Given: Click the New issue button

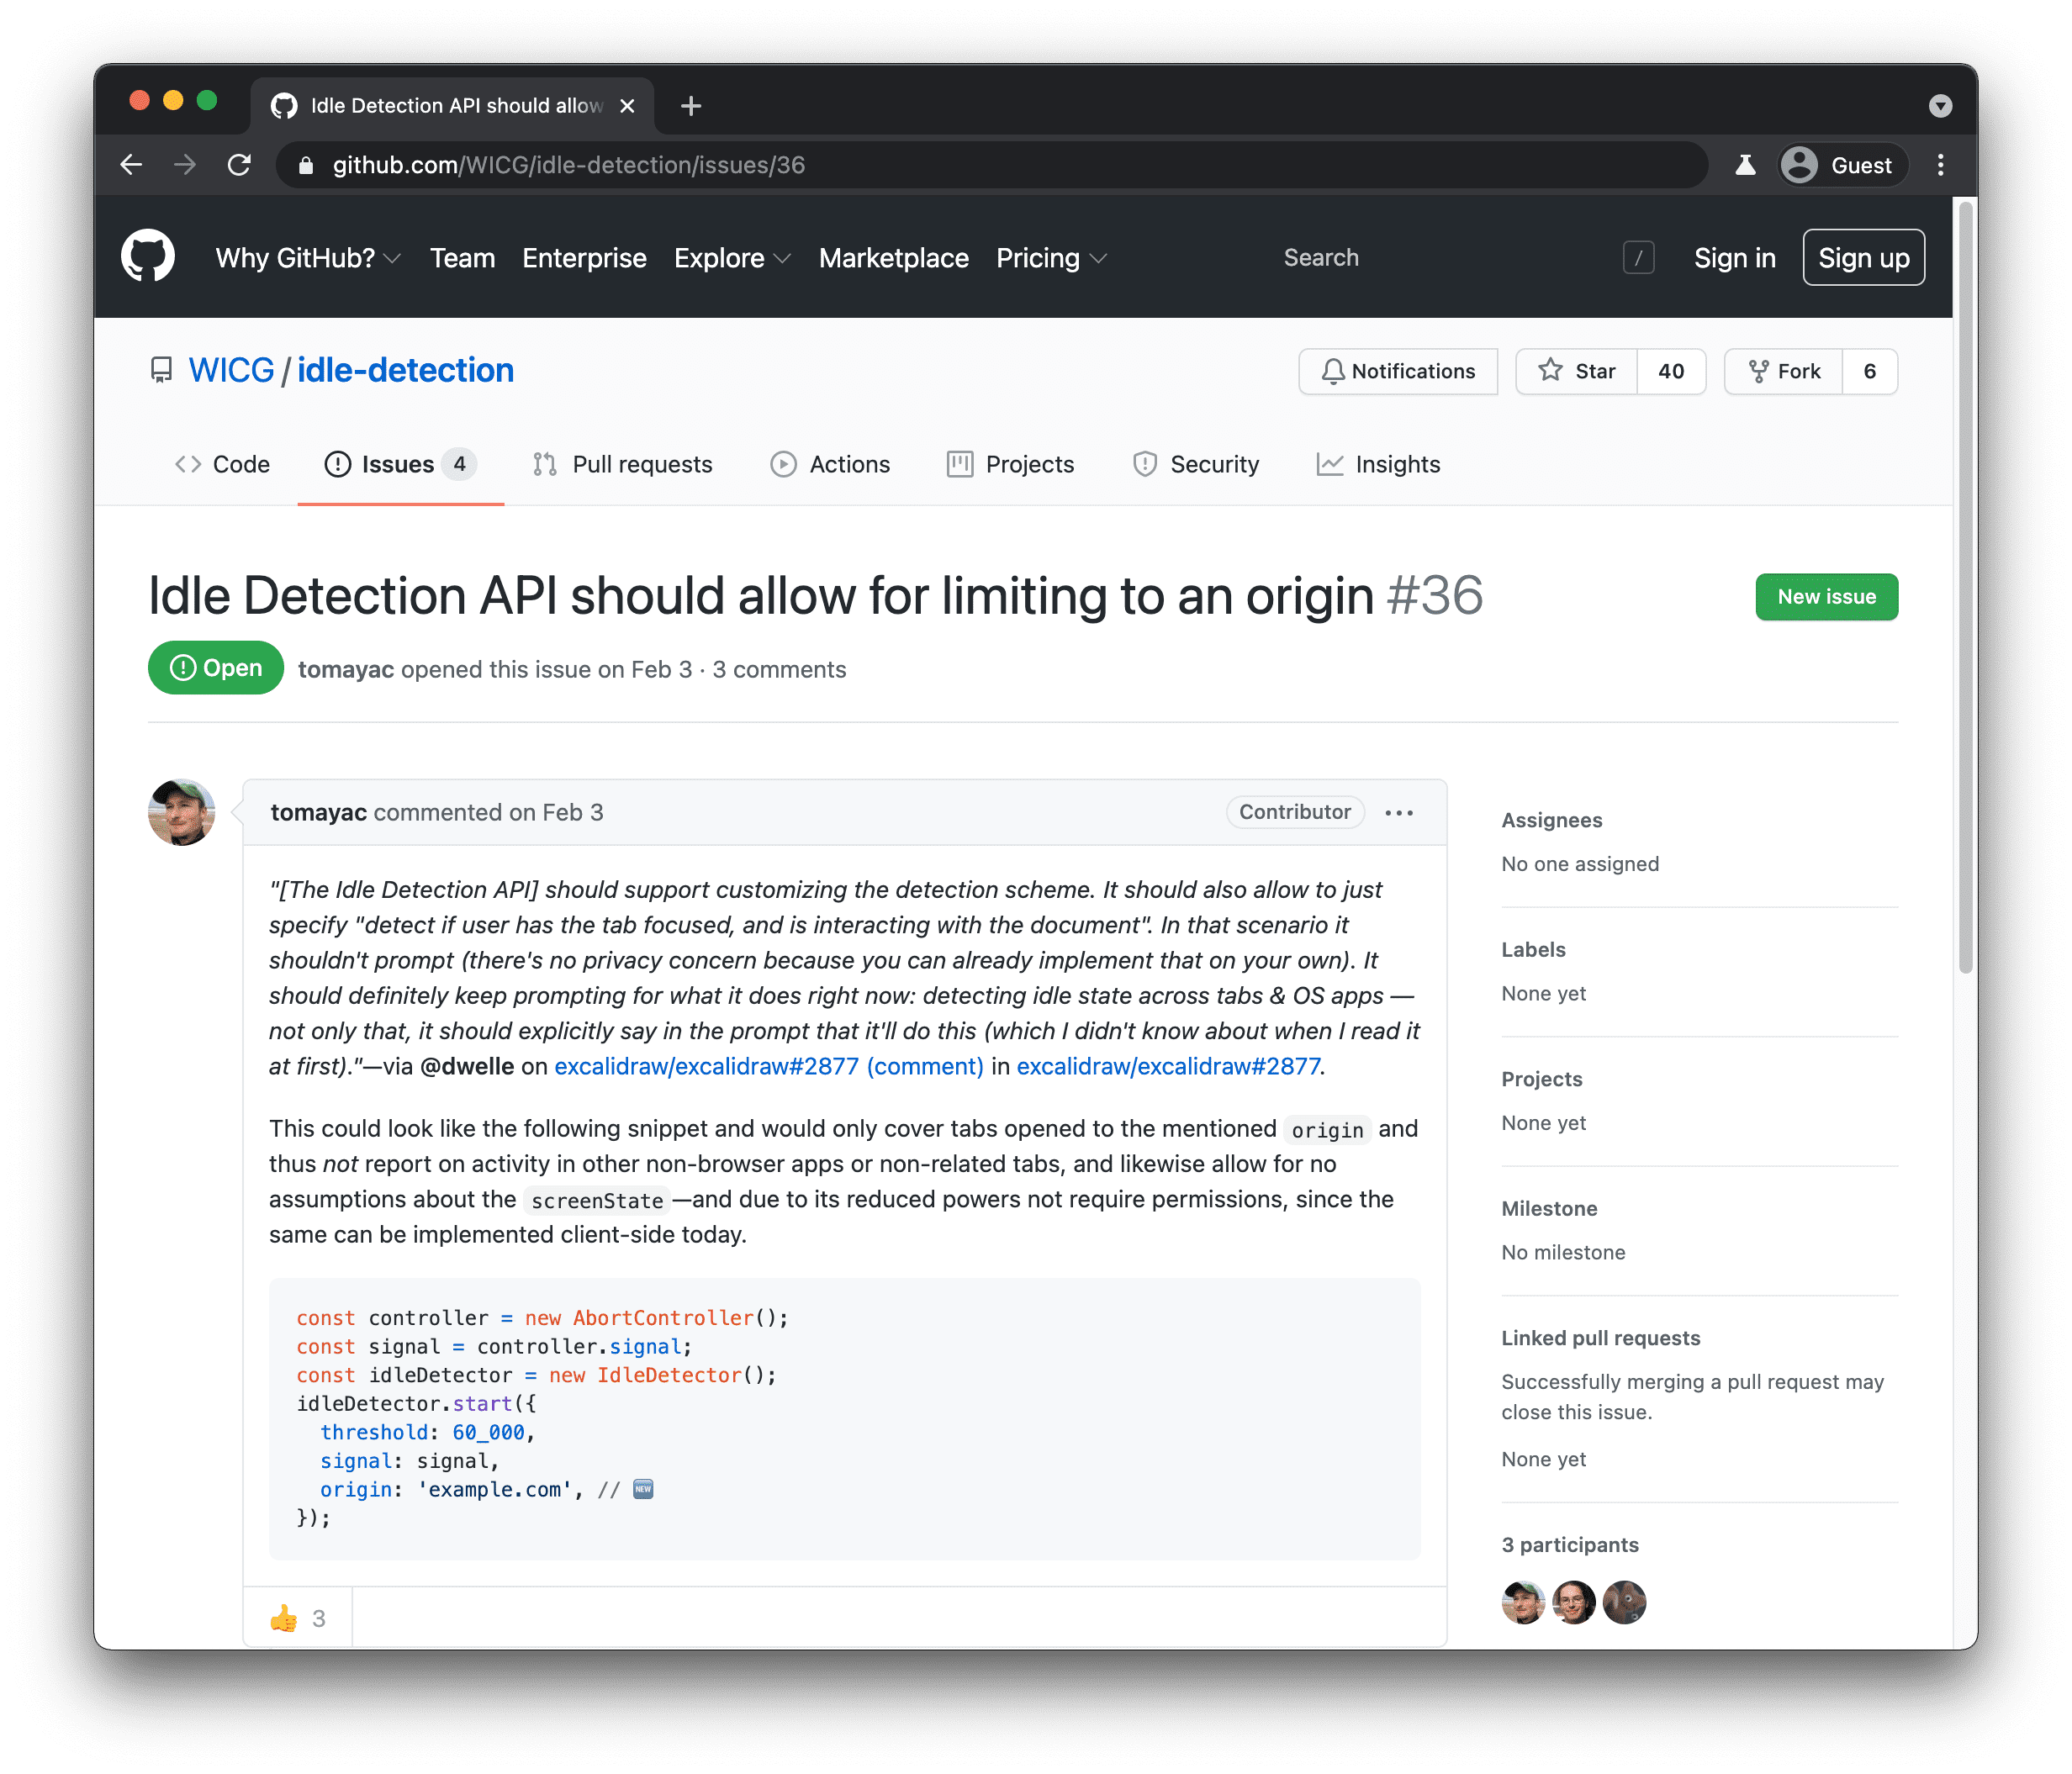Looking at the screenshot, I should pyautogui.click(x=1826, y=597).
